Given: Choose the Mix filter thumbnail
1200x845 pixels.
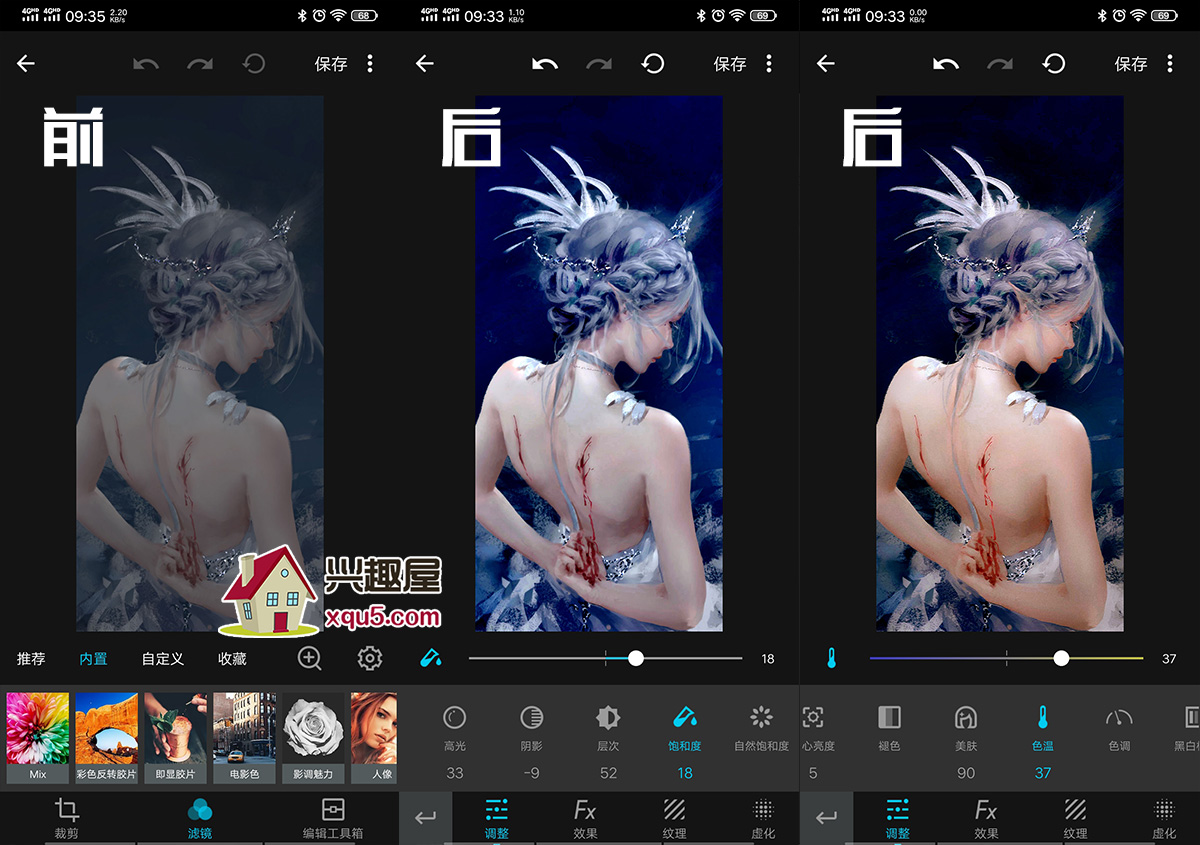Looking at the screenshot, I should click(38, 738).
